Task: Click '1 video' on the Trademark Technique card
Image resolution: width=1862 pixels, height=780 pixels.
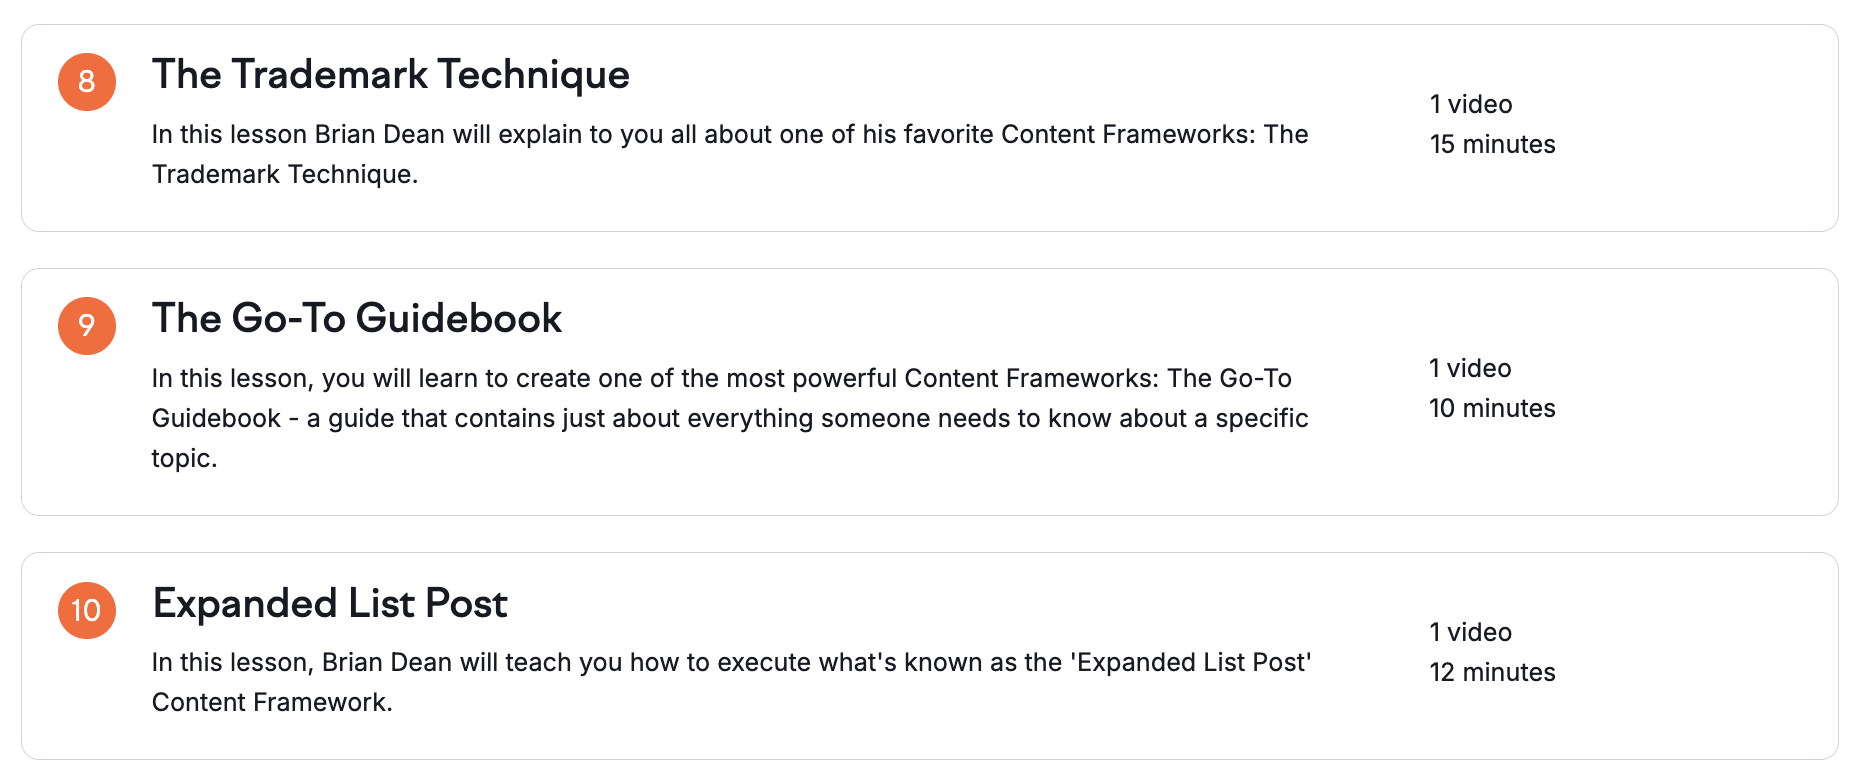Action: [x=1470, y=105]
